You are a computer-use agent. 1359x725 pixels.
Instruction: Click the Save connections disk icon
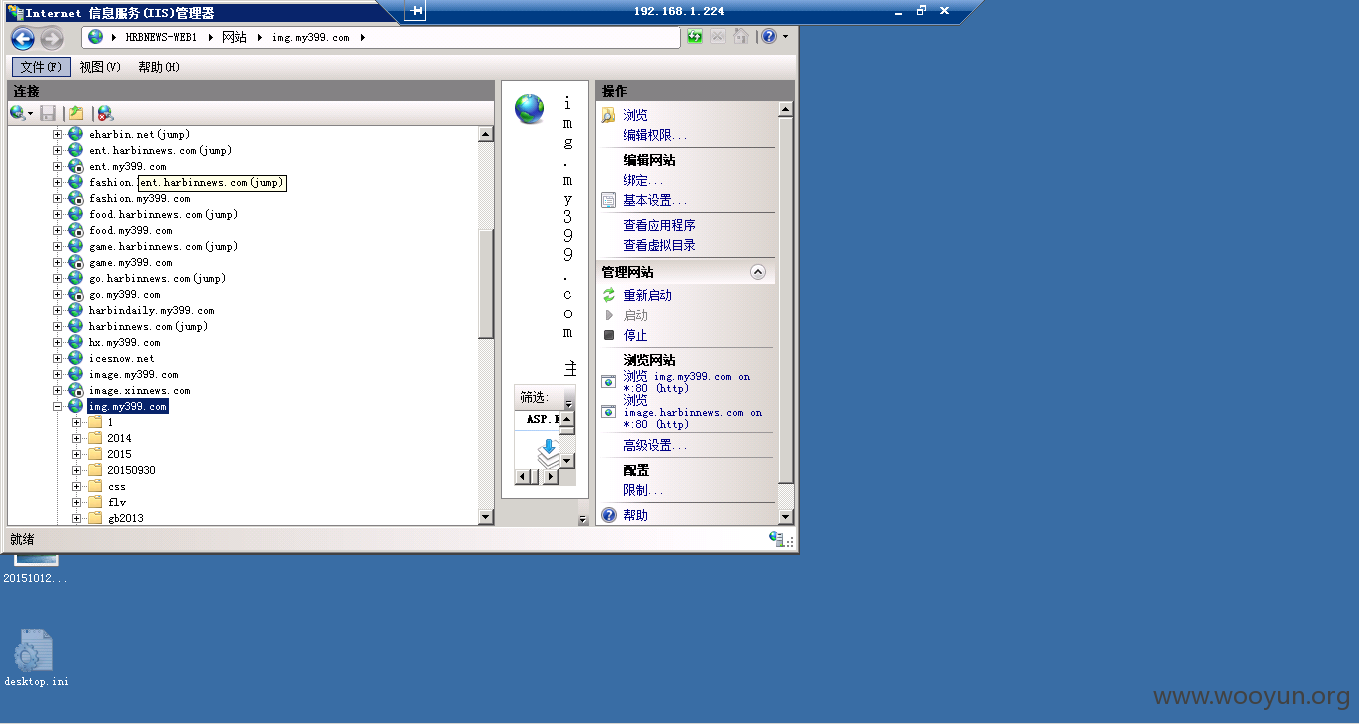click(x=48, y=114)
